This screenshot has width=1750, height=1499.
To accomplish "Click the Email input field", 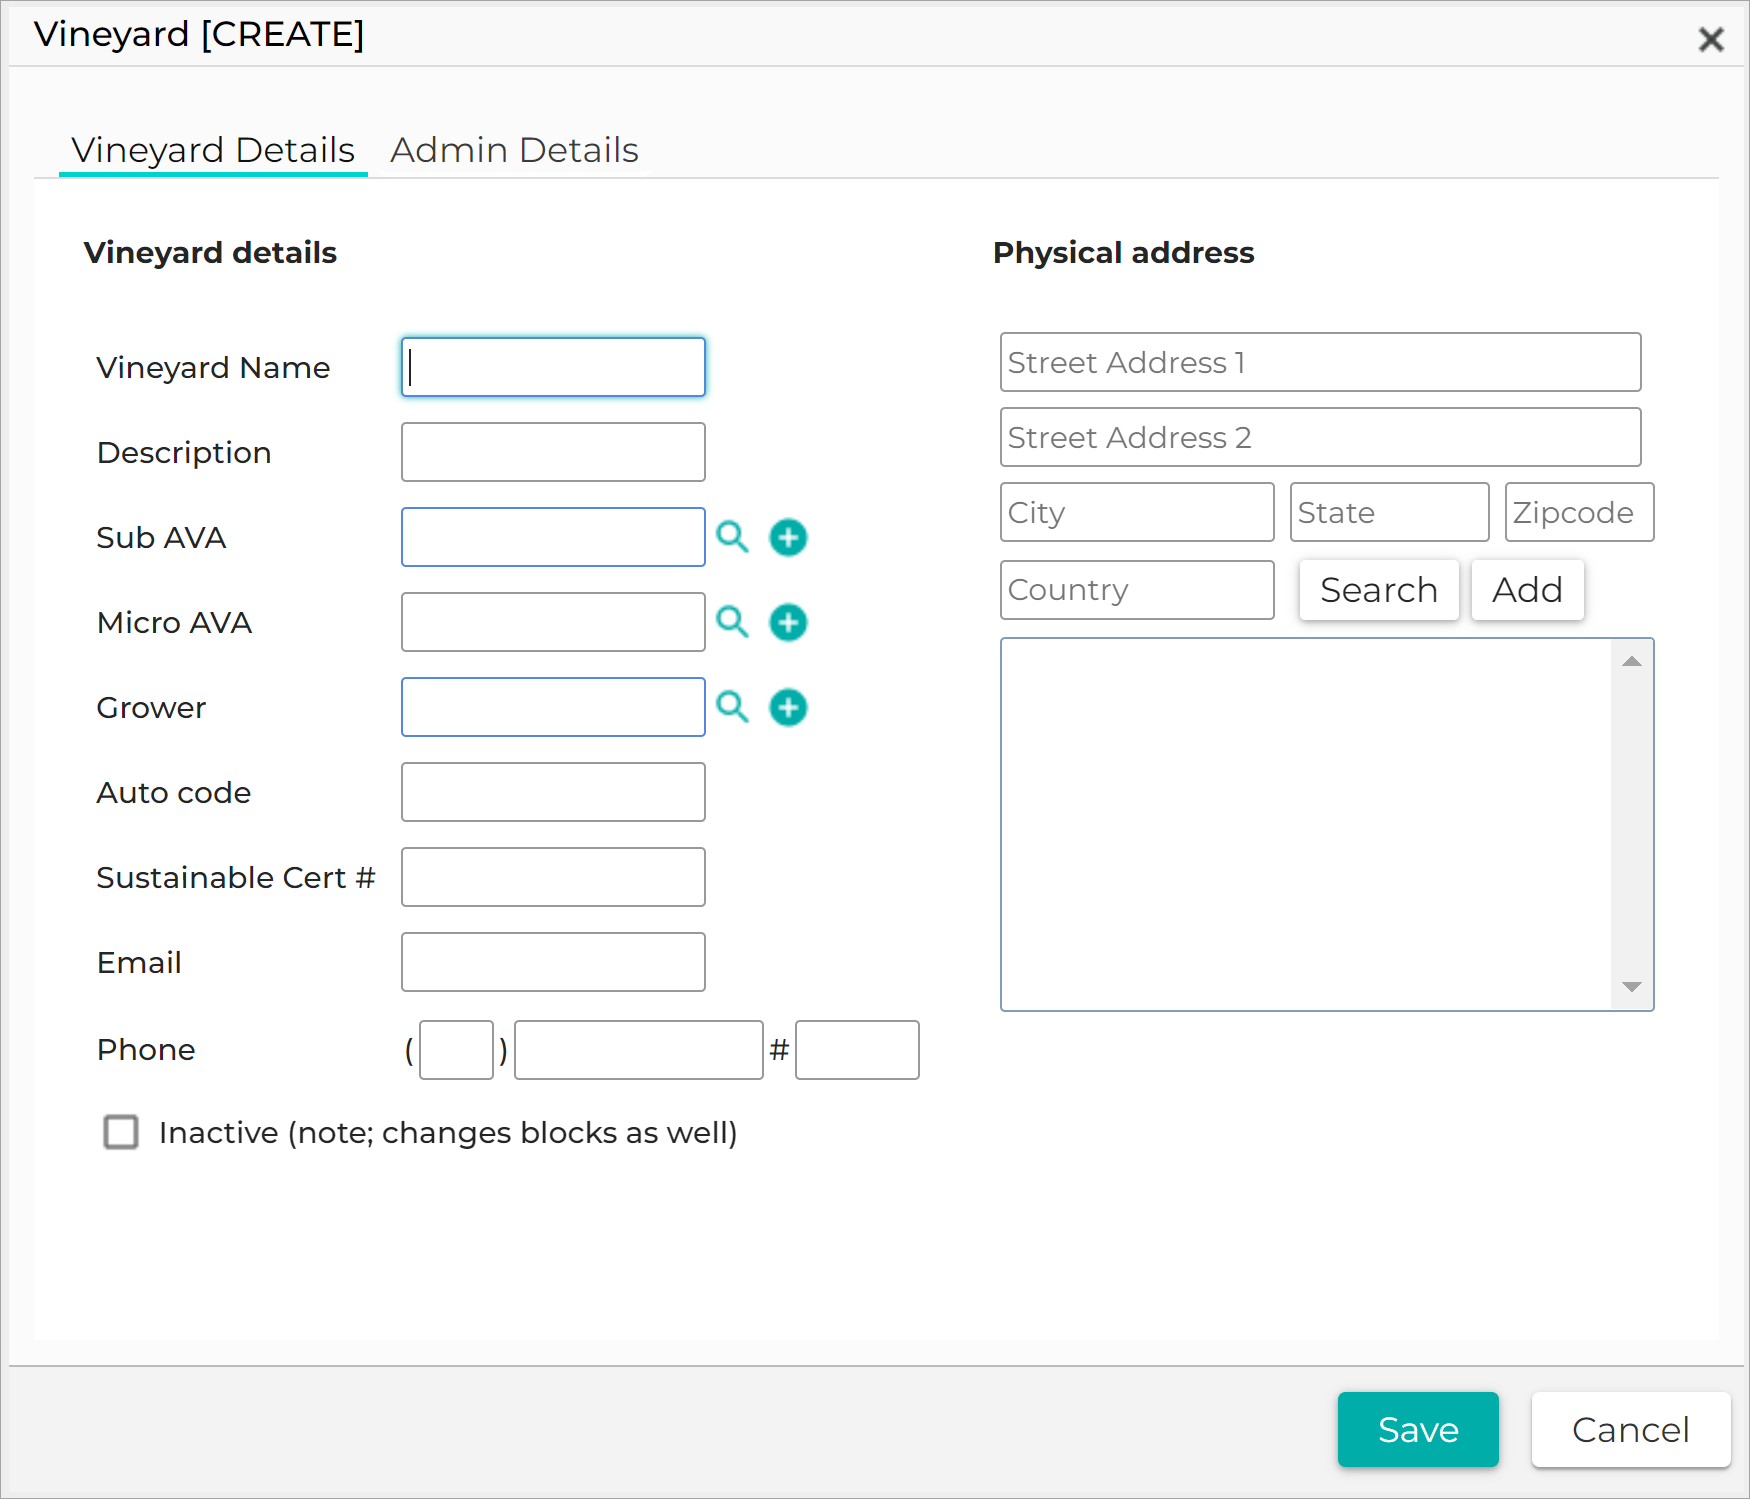I will click(x=553, y=962).
